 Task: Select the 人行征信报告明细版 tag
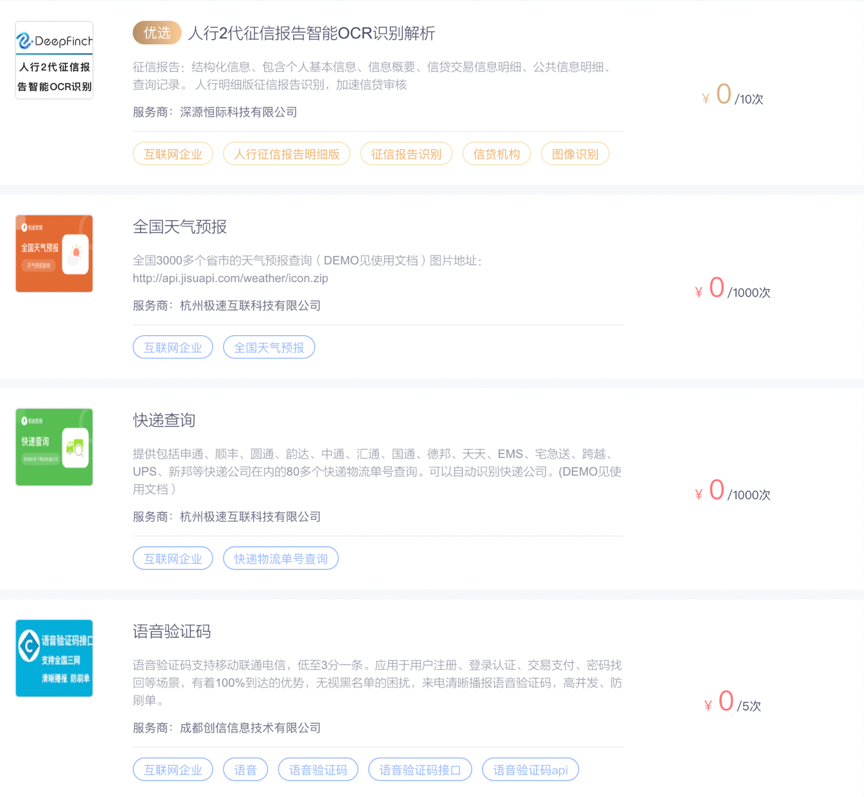click(287, 154)
